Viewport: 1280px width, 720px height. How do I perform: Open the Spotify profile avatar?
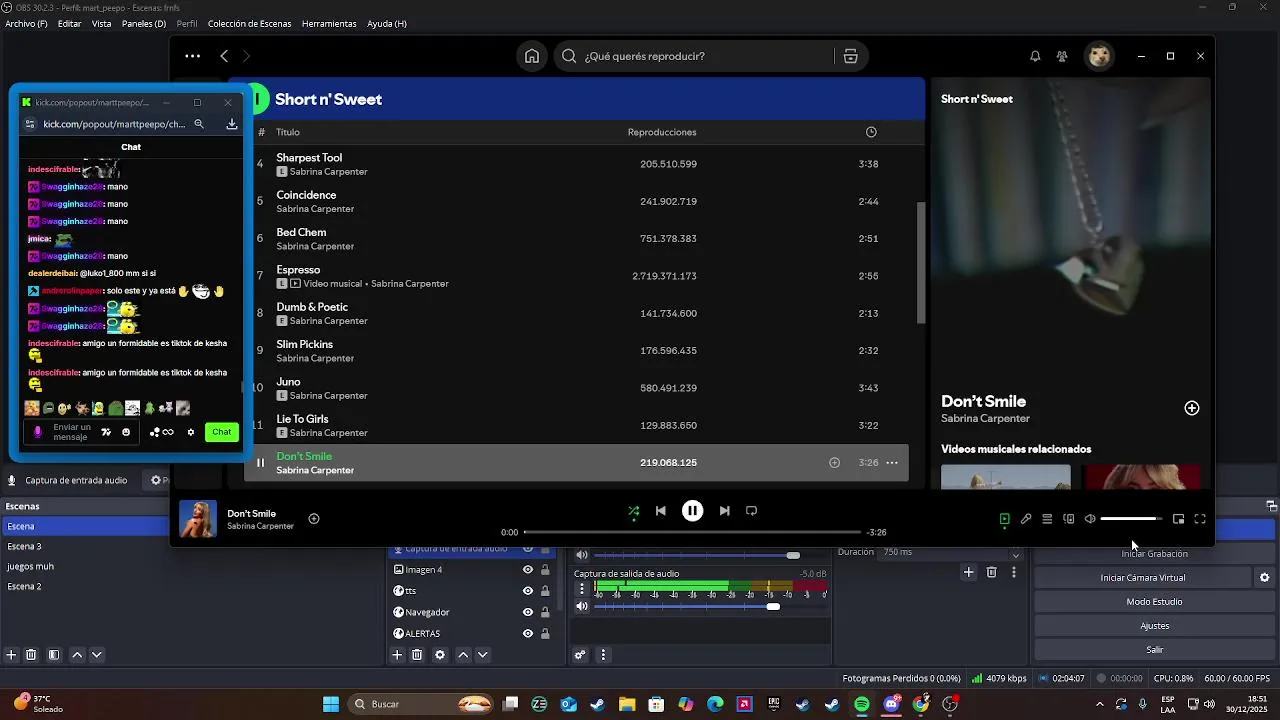(x=1100, y=56)
